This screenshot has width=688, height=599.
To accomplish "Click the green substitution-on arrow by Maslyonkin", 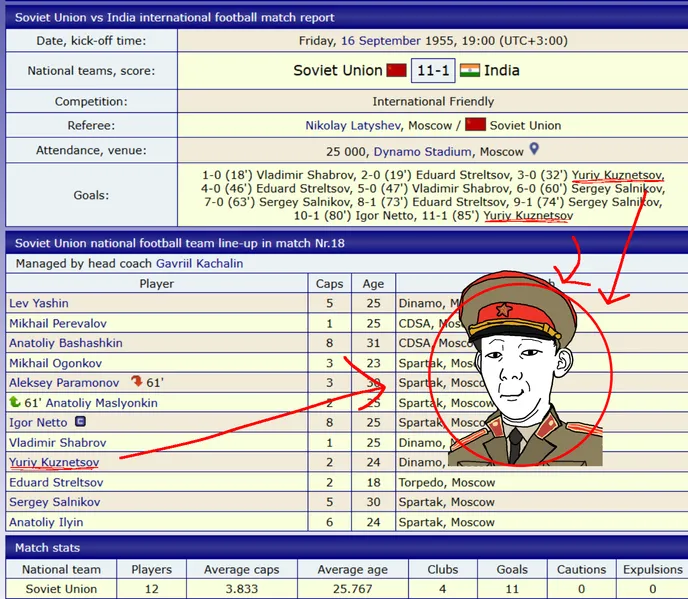I will coord(14,402).
